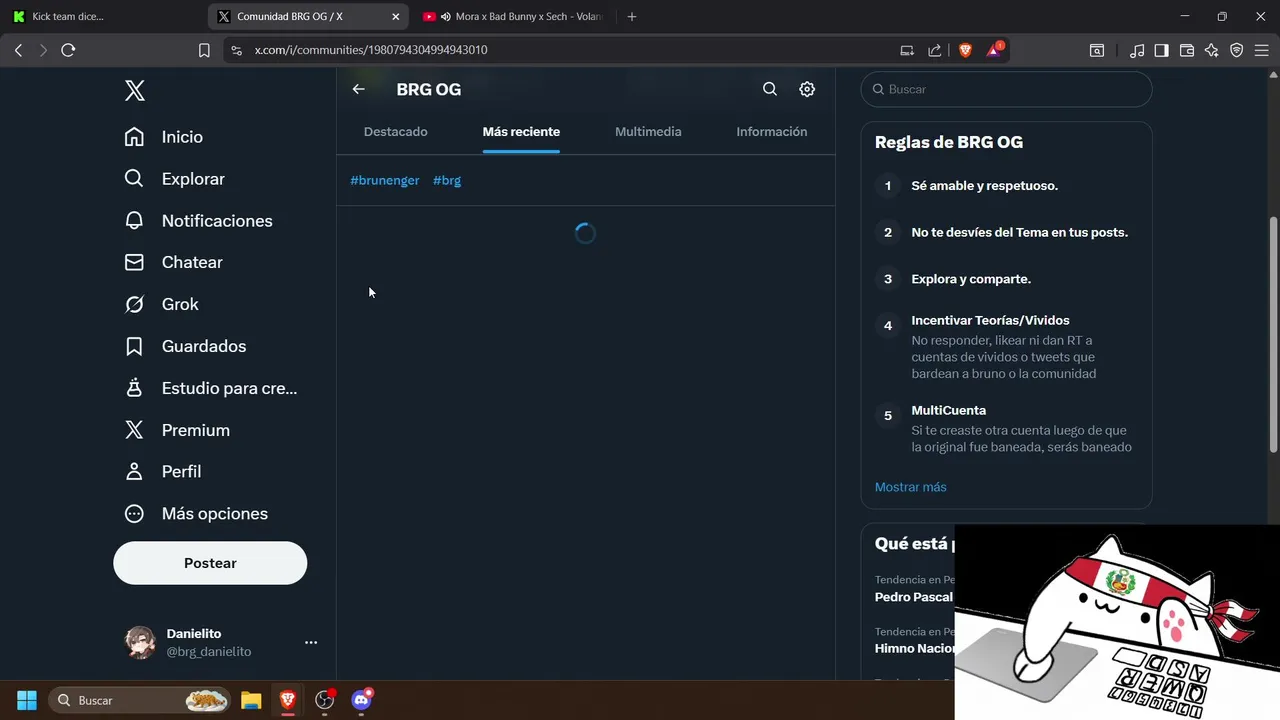Open Chatear messages
1280x720 pixels.
pyautogui.click(x=173, y=262)
